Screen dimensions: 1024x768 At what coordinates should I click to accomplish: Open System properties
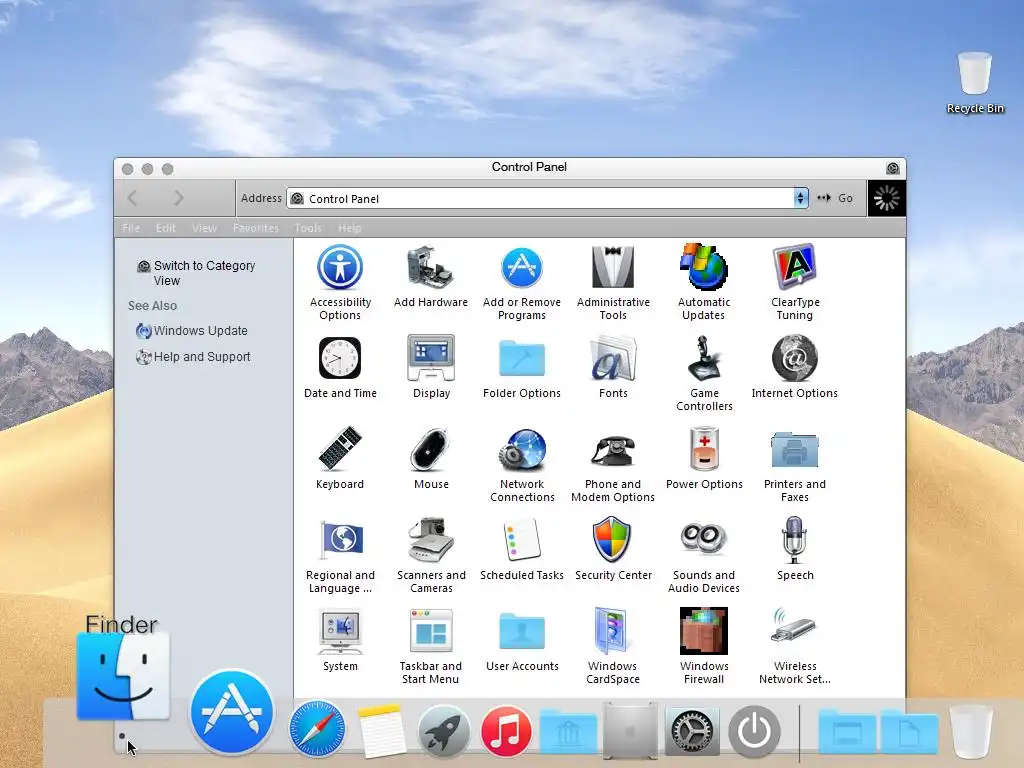point(340,639)
